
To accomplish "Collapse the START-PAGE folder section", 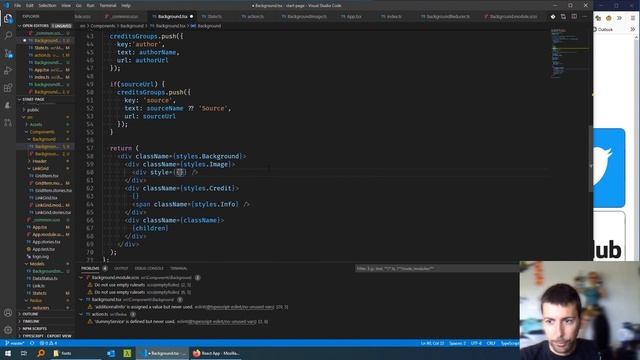I will 20,100.
